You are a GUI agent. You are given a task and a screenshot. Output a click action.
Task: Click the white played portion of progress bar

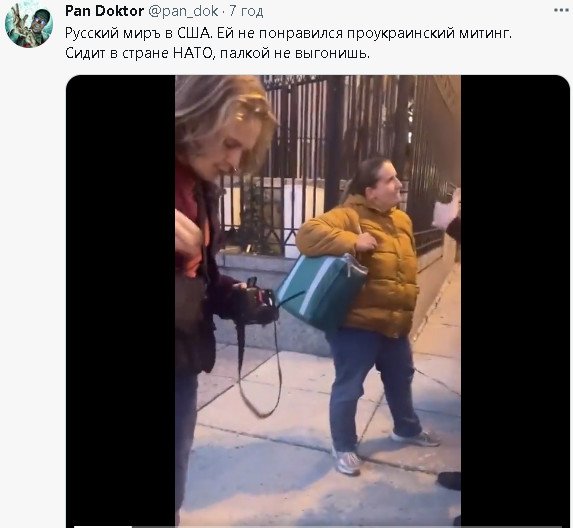click(103, 527)
